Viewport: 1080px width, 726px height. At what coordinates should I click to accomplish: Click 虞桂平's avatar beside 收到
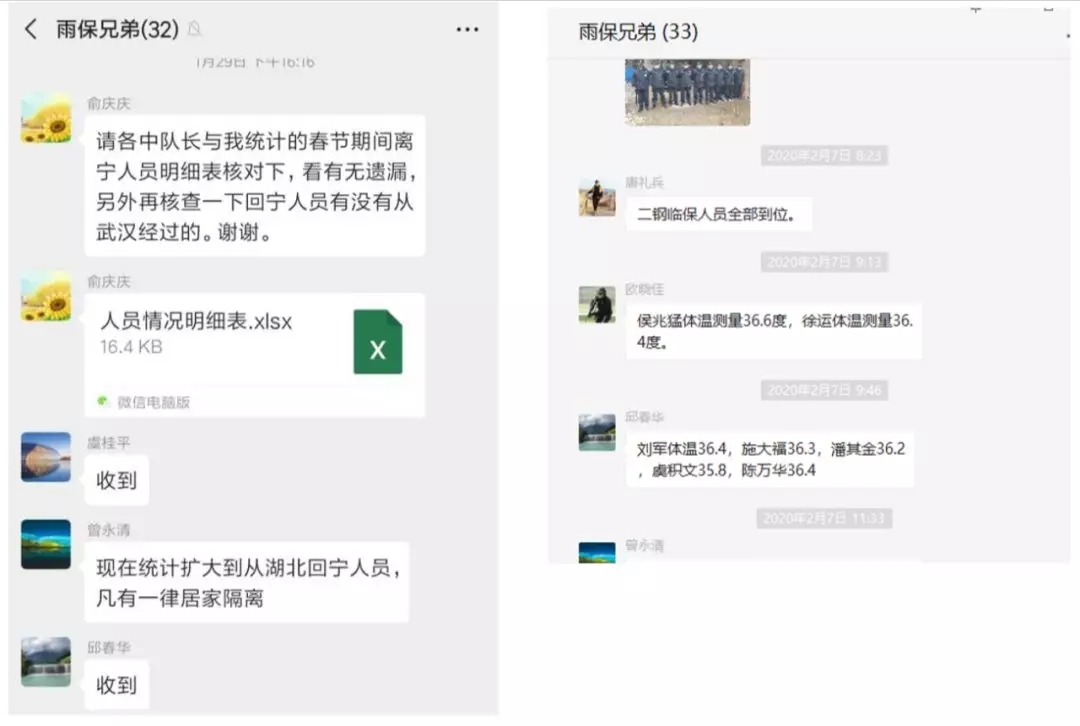46,457
